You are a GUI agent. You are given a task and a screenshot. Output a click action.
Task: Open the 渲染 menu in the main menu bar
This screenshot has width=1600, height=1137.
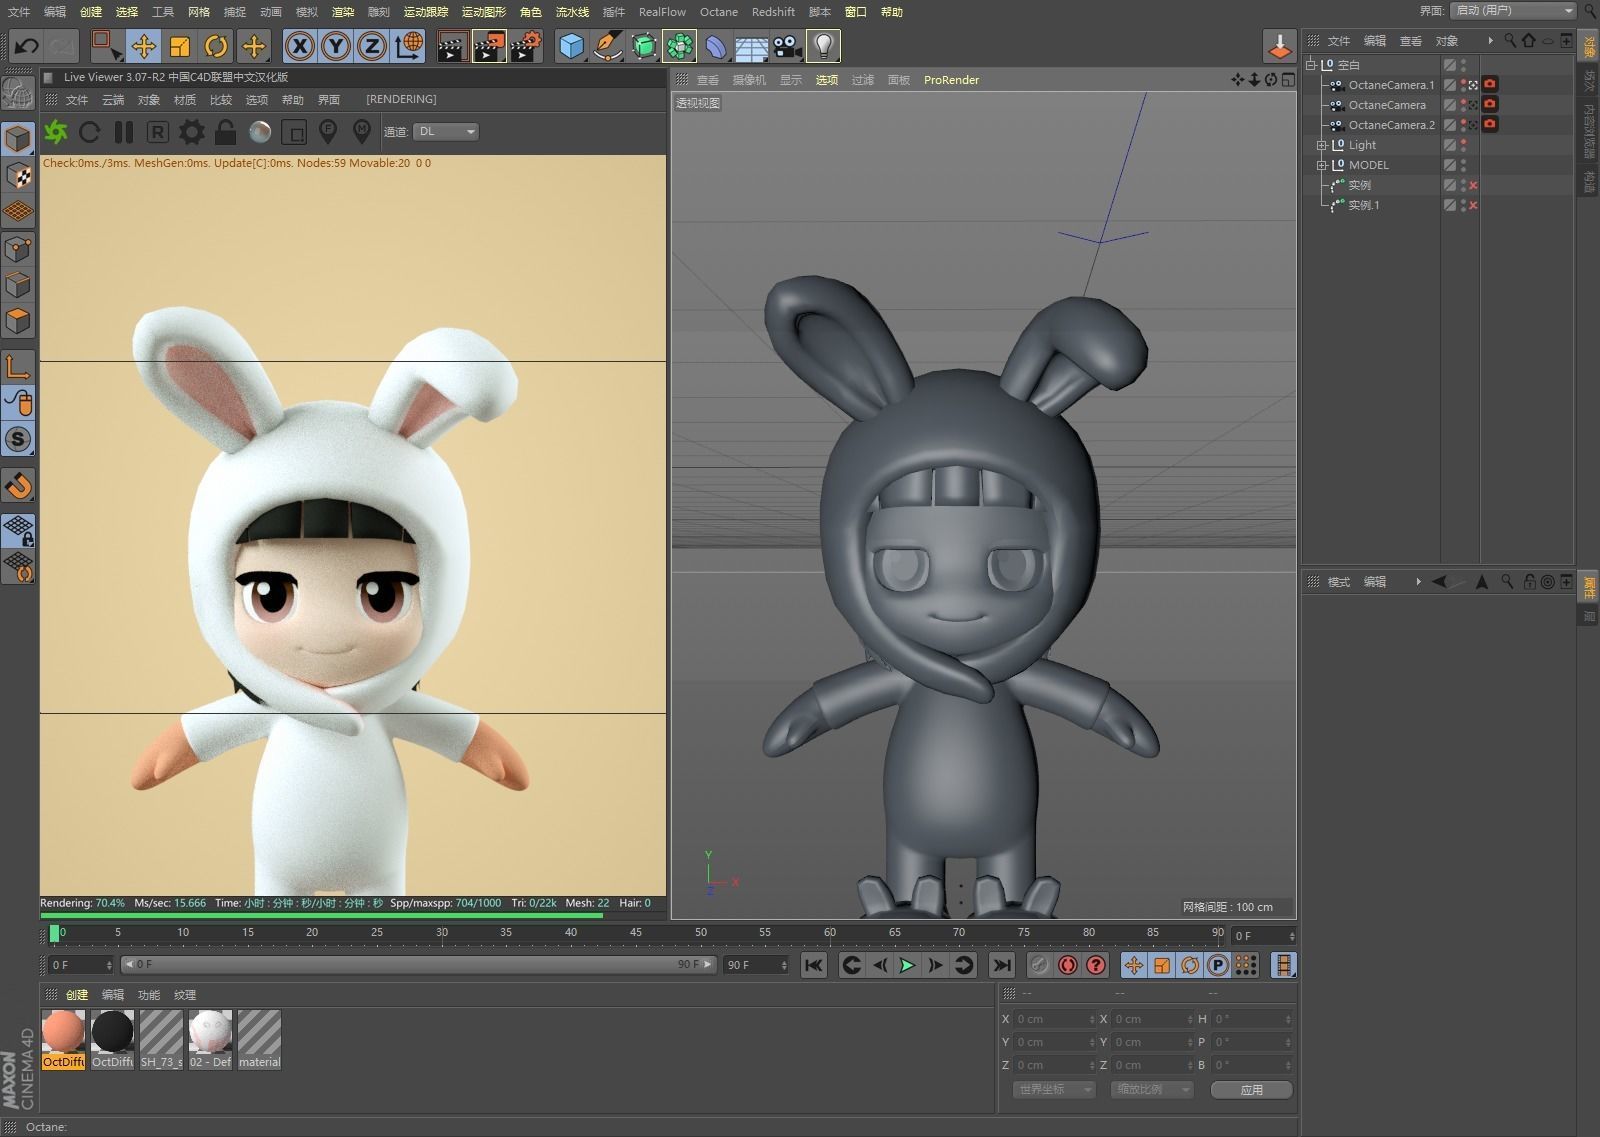[x=342, y=12]
